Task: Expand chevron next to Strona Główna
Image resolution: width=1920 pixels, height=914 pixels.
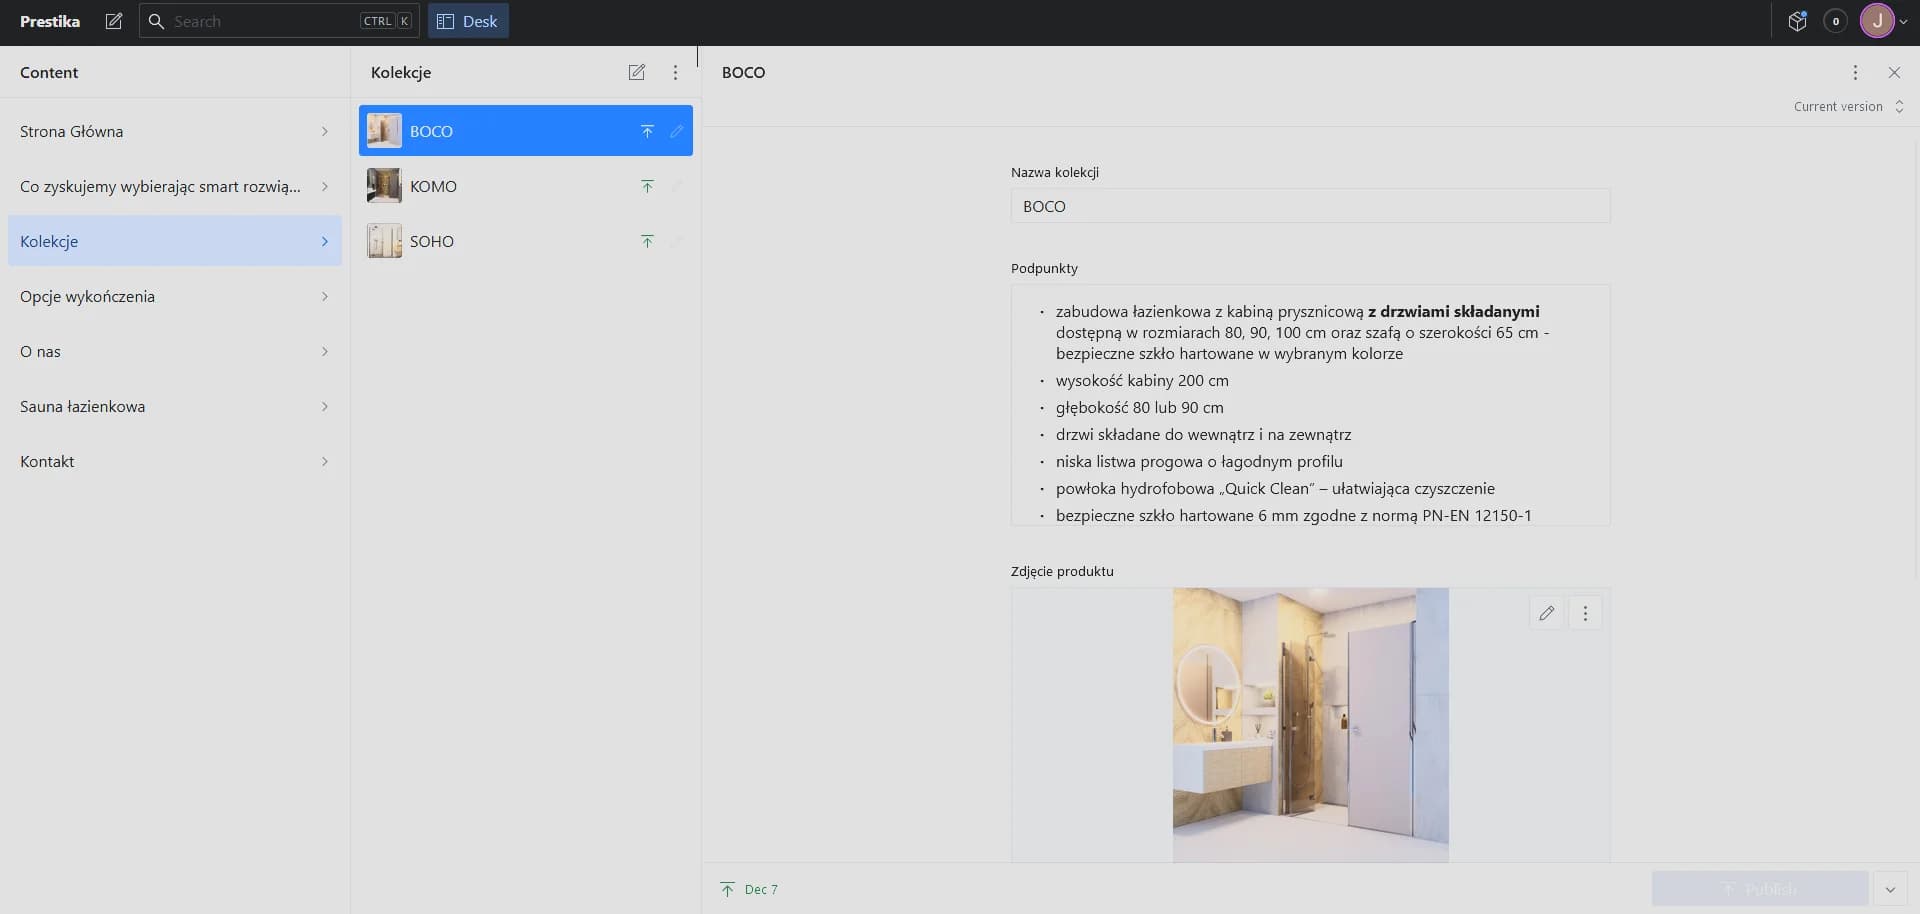Action: [x=325, y=131]
